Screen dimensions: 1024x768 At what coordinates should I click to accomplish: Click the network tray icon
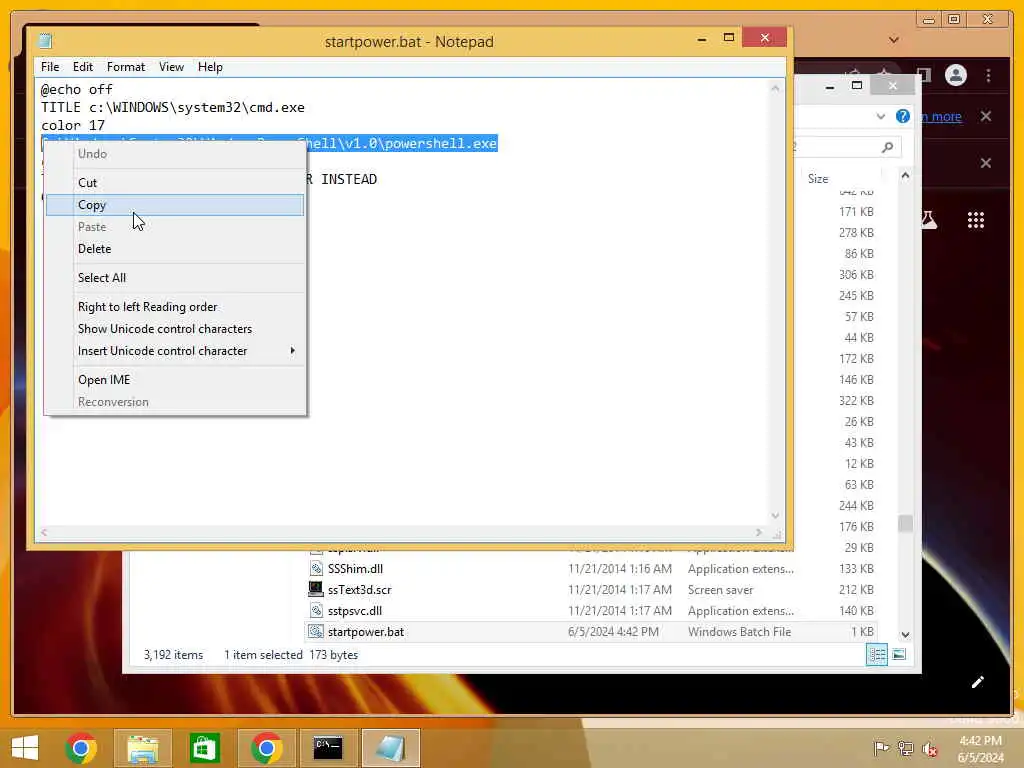click(905, 748)
